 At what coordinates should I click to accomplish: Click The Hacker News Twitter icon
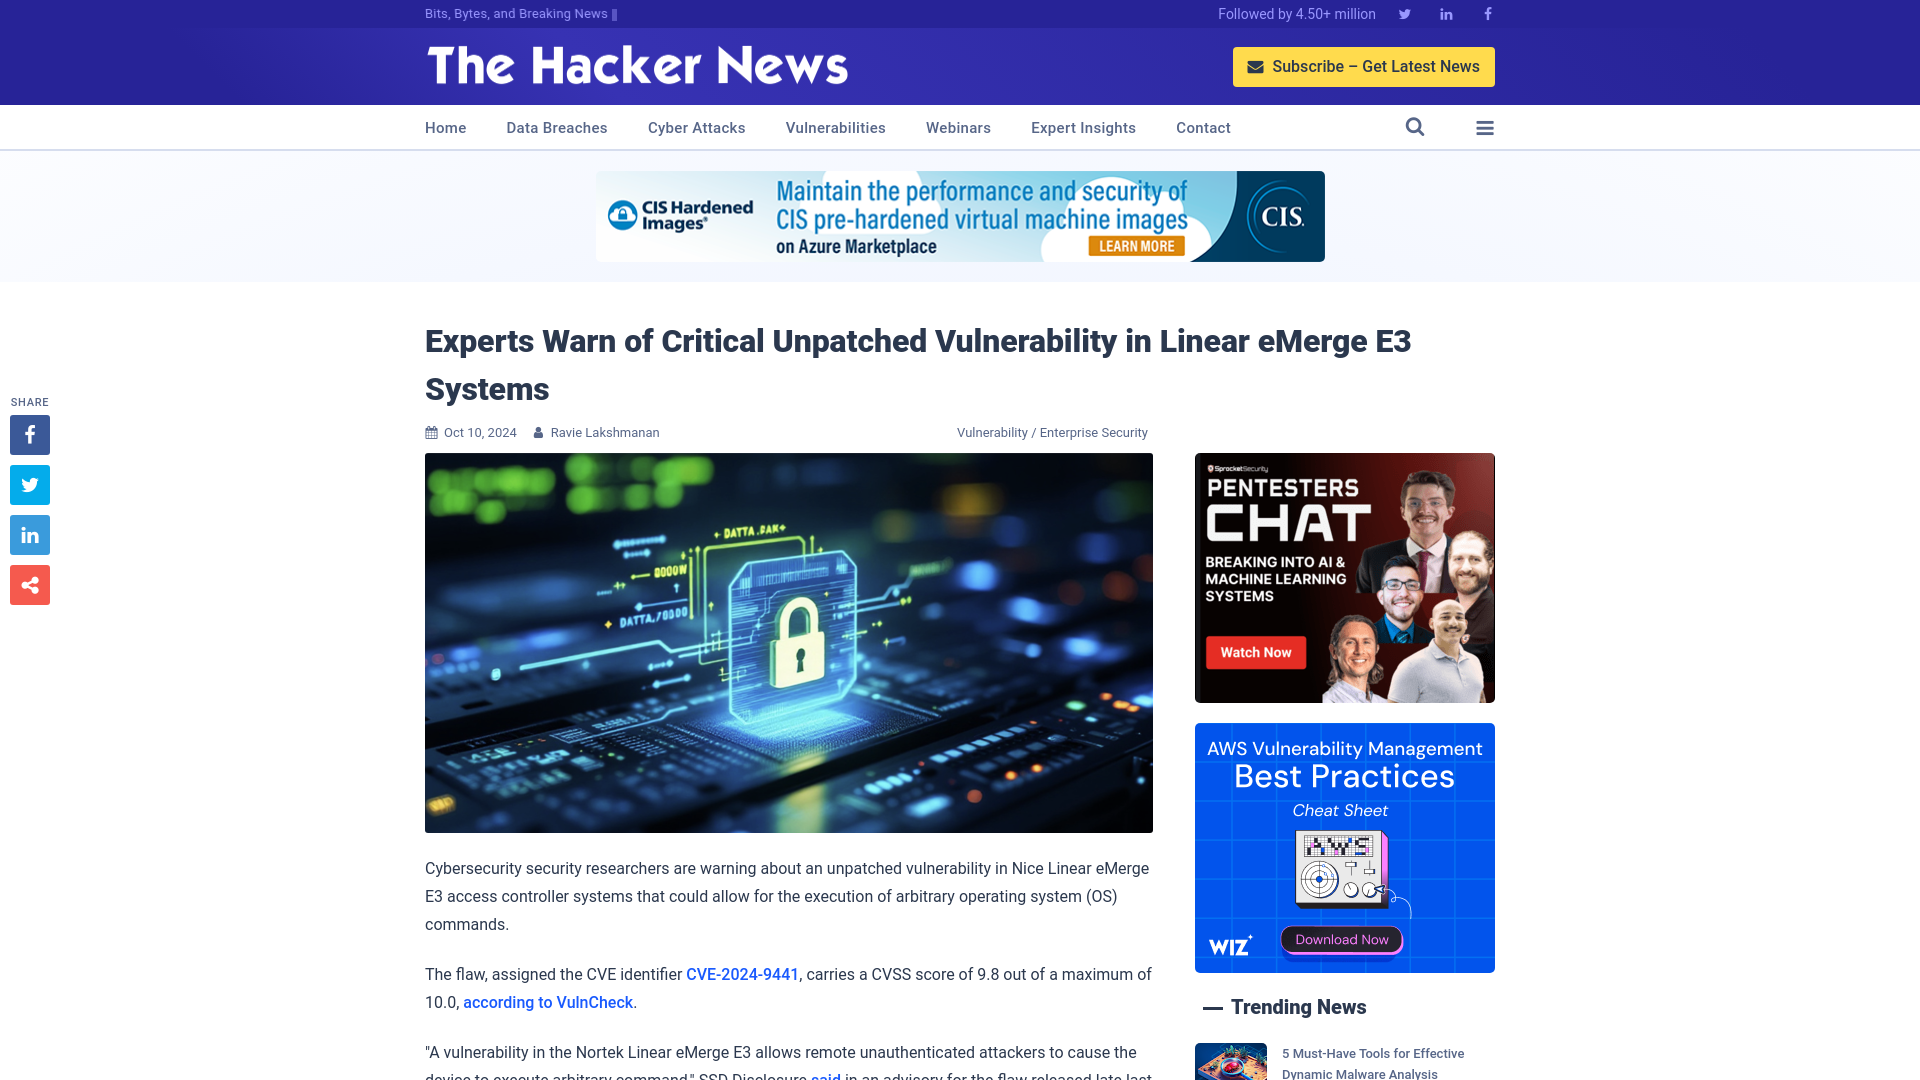(x=1404, y=13)
